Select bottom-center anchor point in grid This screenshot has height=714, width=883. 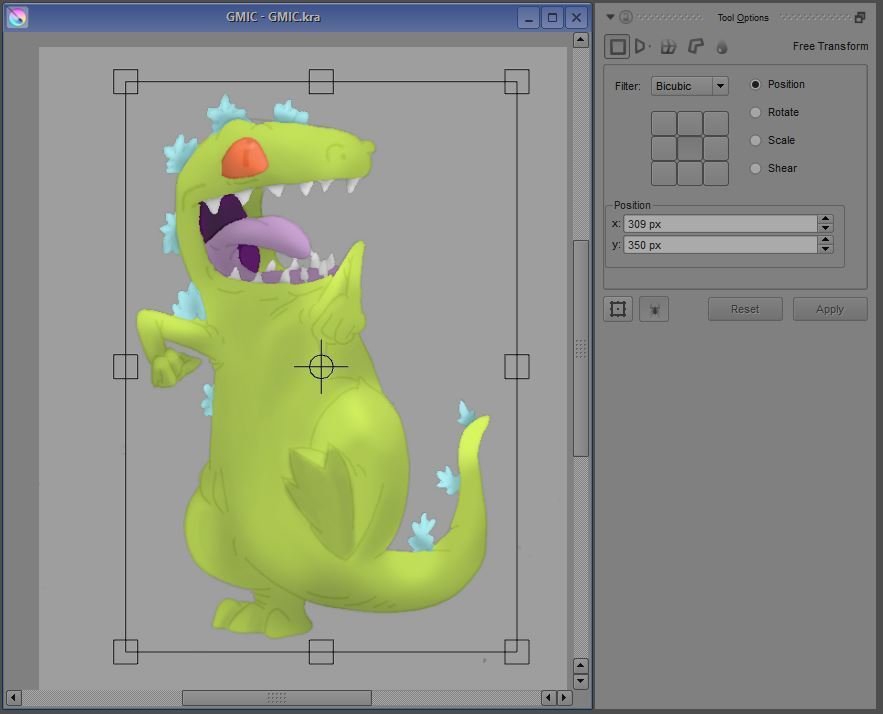point(690,173)
